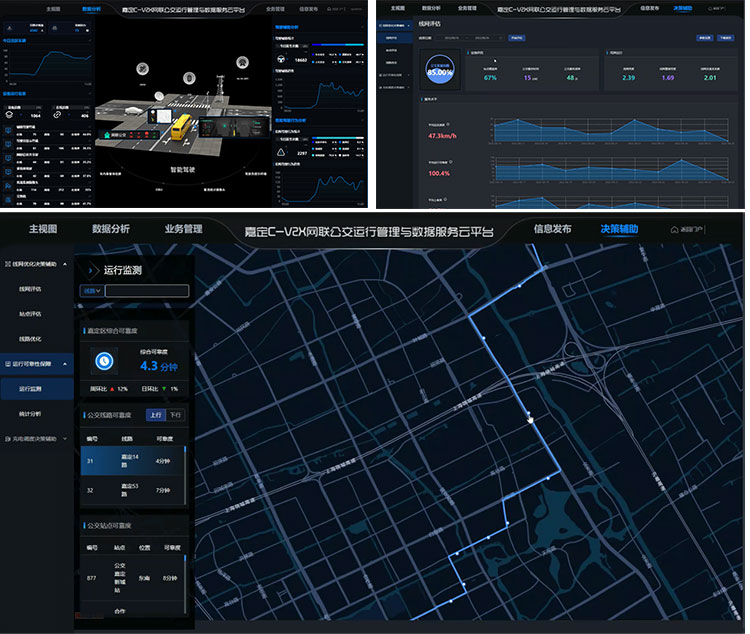Image resolution: width=750 pixels, height=634 pixels.
Task: Click the yellow bus in the 3D scene
Action: (181, 125)
